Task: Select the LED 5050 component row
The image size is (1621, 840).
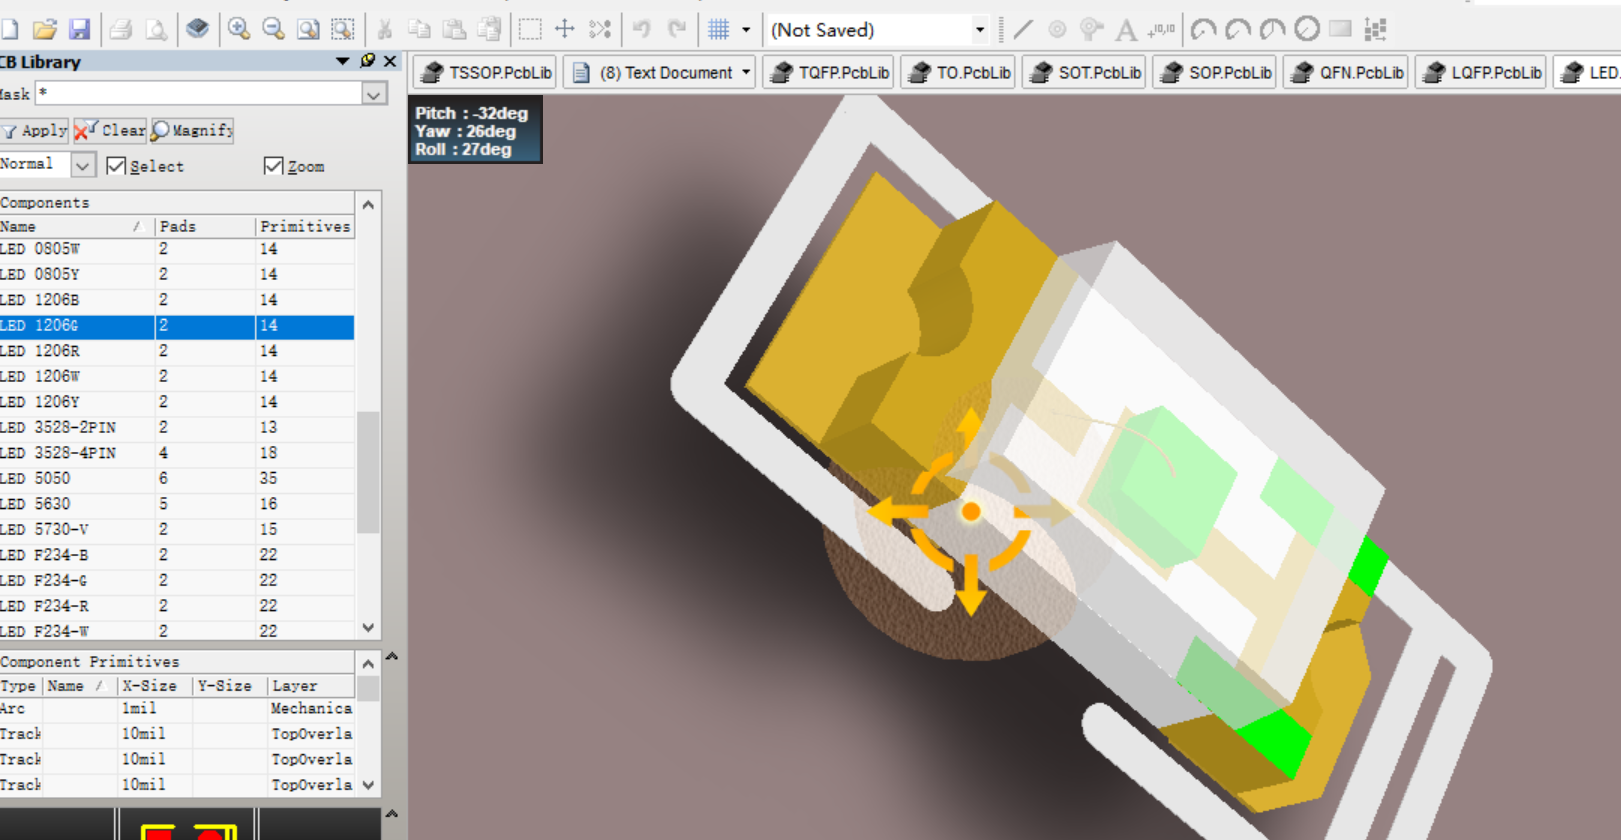Action: point(177,478)
